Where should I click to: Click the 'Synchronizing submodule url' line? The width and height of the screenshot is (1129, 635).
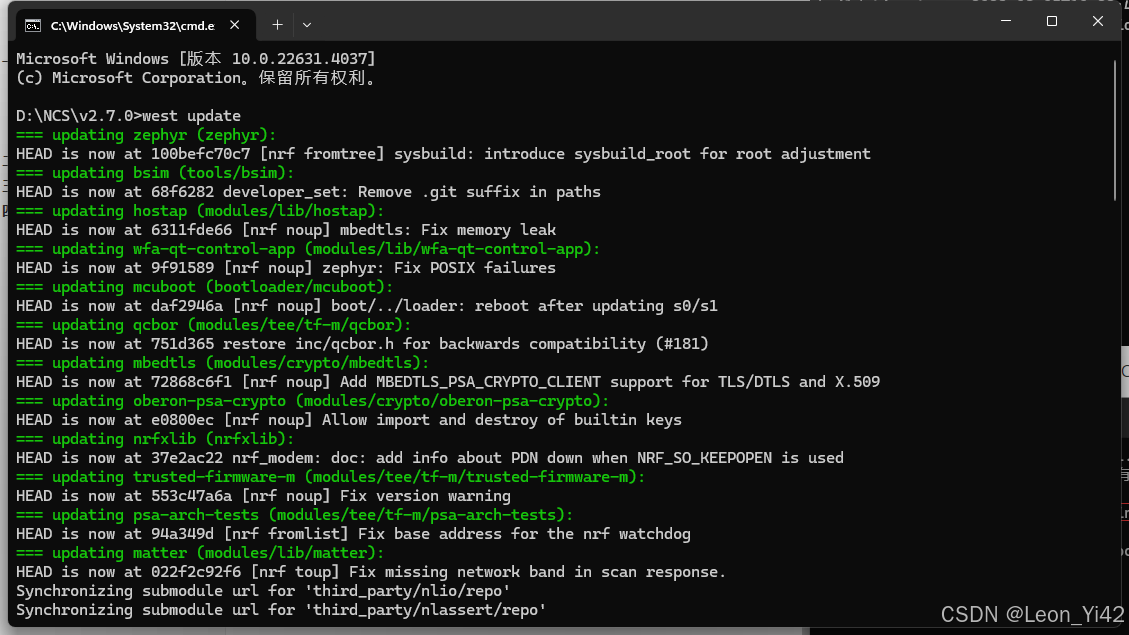tap(258, 590)
